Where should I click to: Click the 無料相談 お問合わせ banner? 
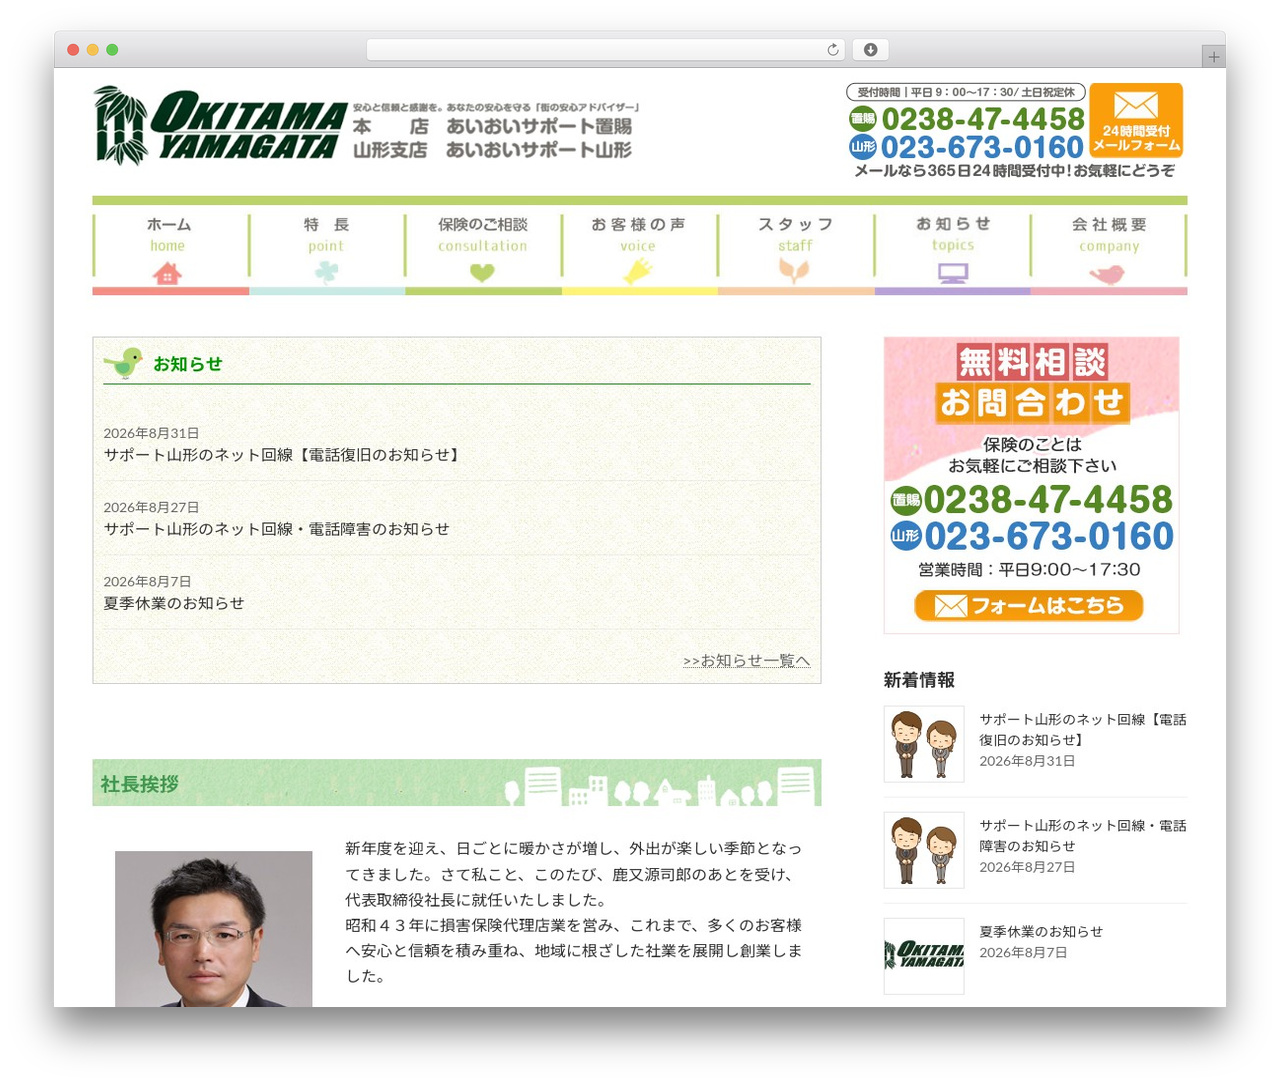(1031, 485)
